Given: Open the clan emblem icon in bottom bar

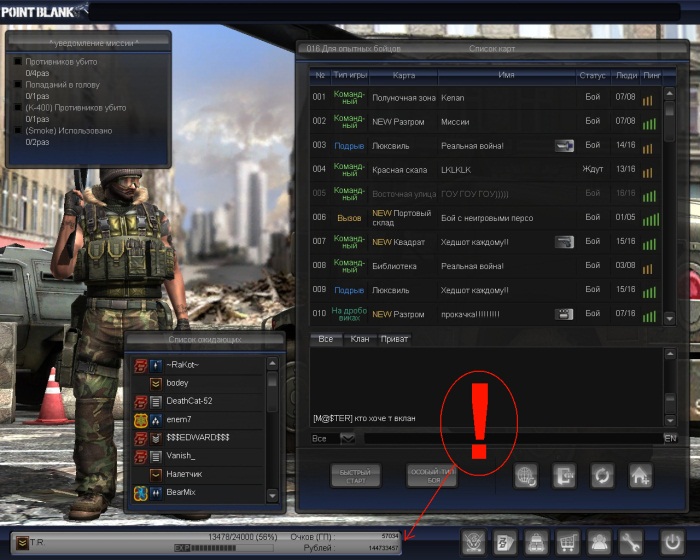Looking at the screenshot, I should (473, 542).
